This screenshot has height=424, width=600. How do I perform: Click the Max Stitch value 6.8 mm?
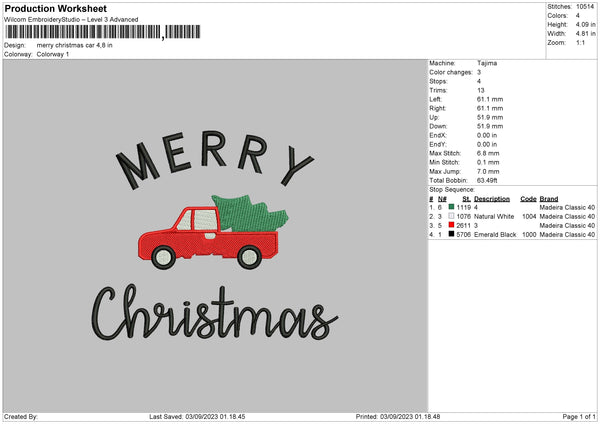[x=488, y=153]
